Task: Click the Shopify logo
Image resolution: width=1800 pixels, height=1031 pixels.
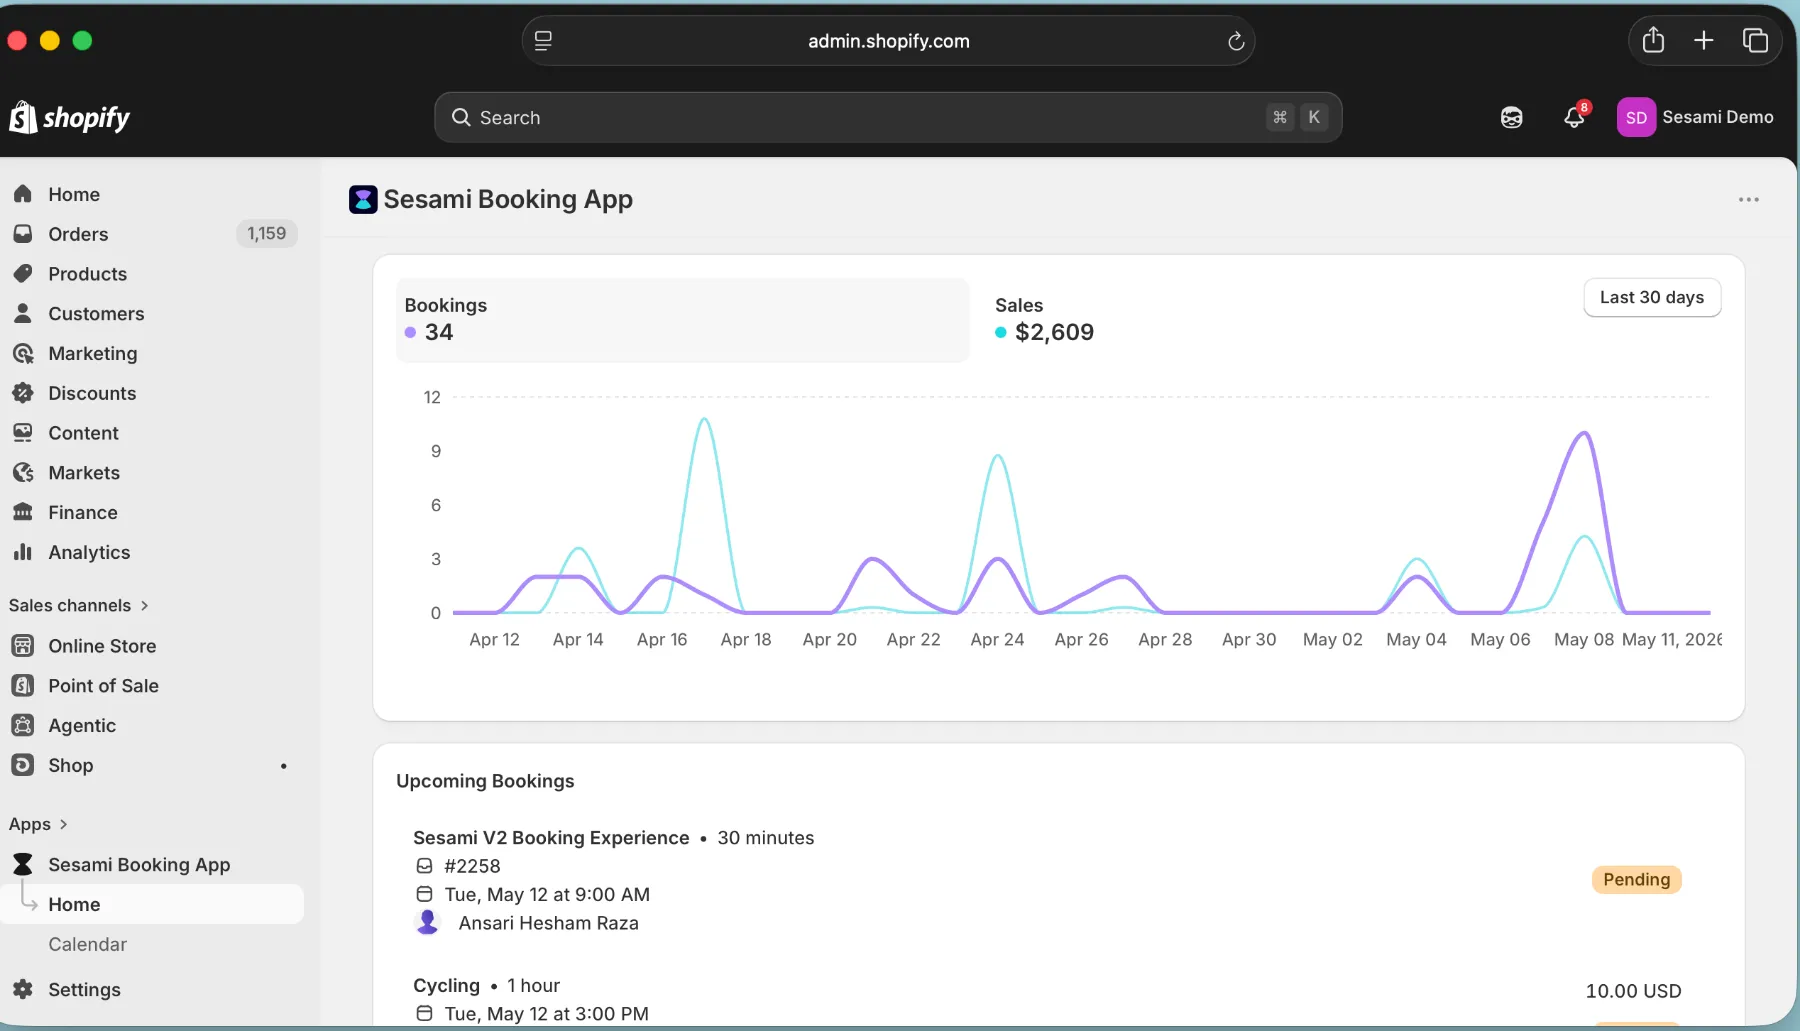Action: point(69,117)
